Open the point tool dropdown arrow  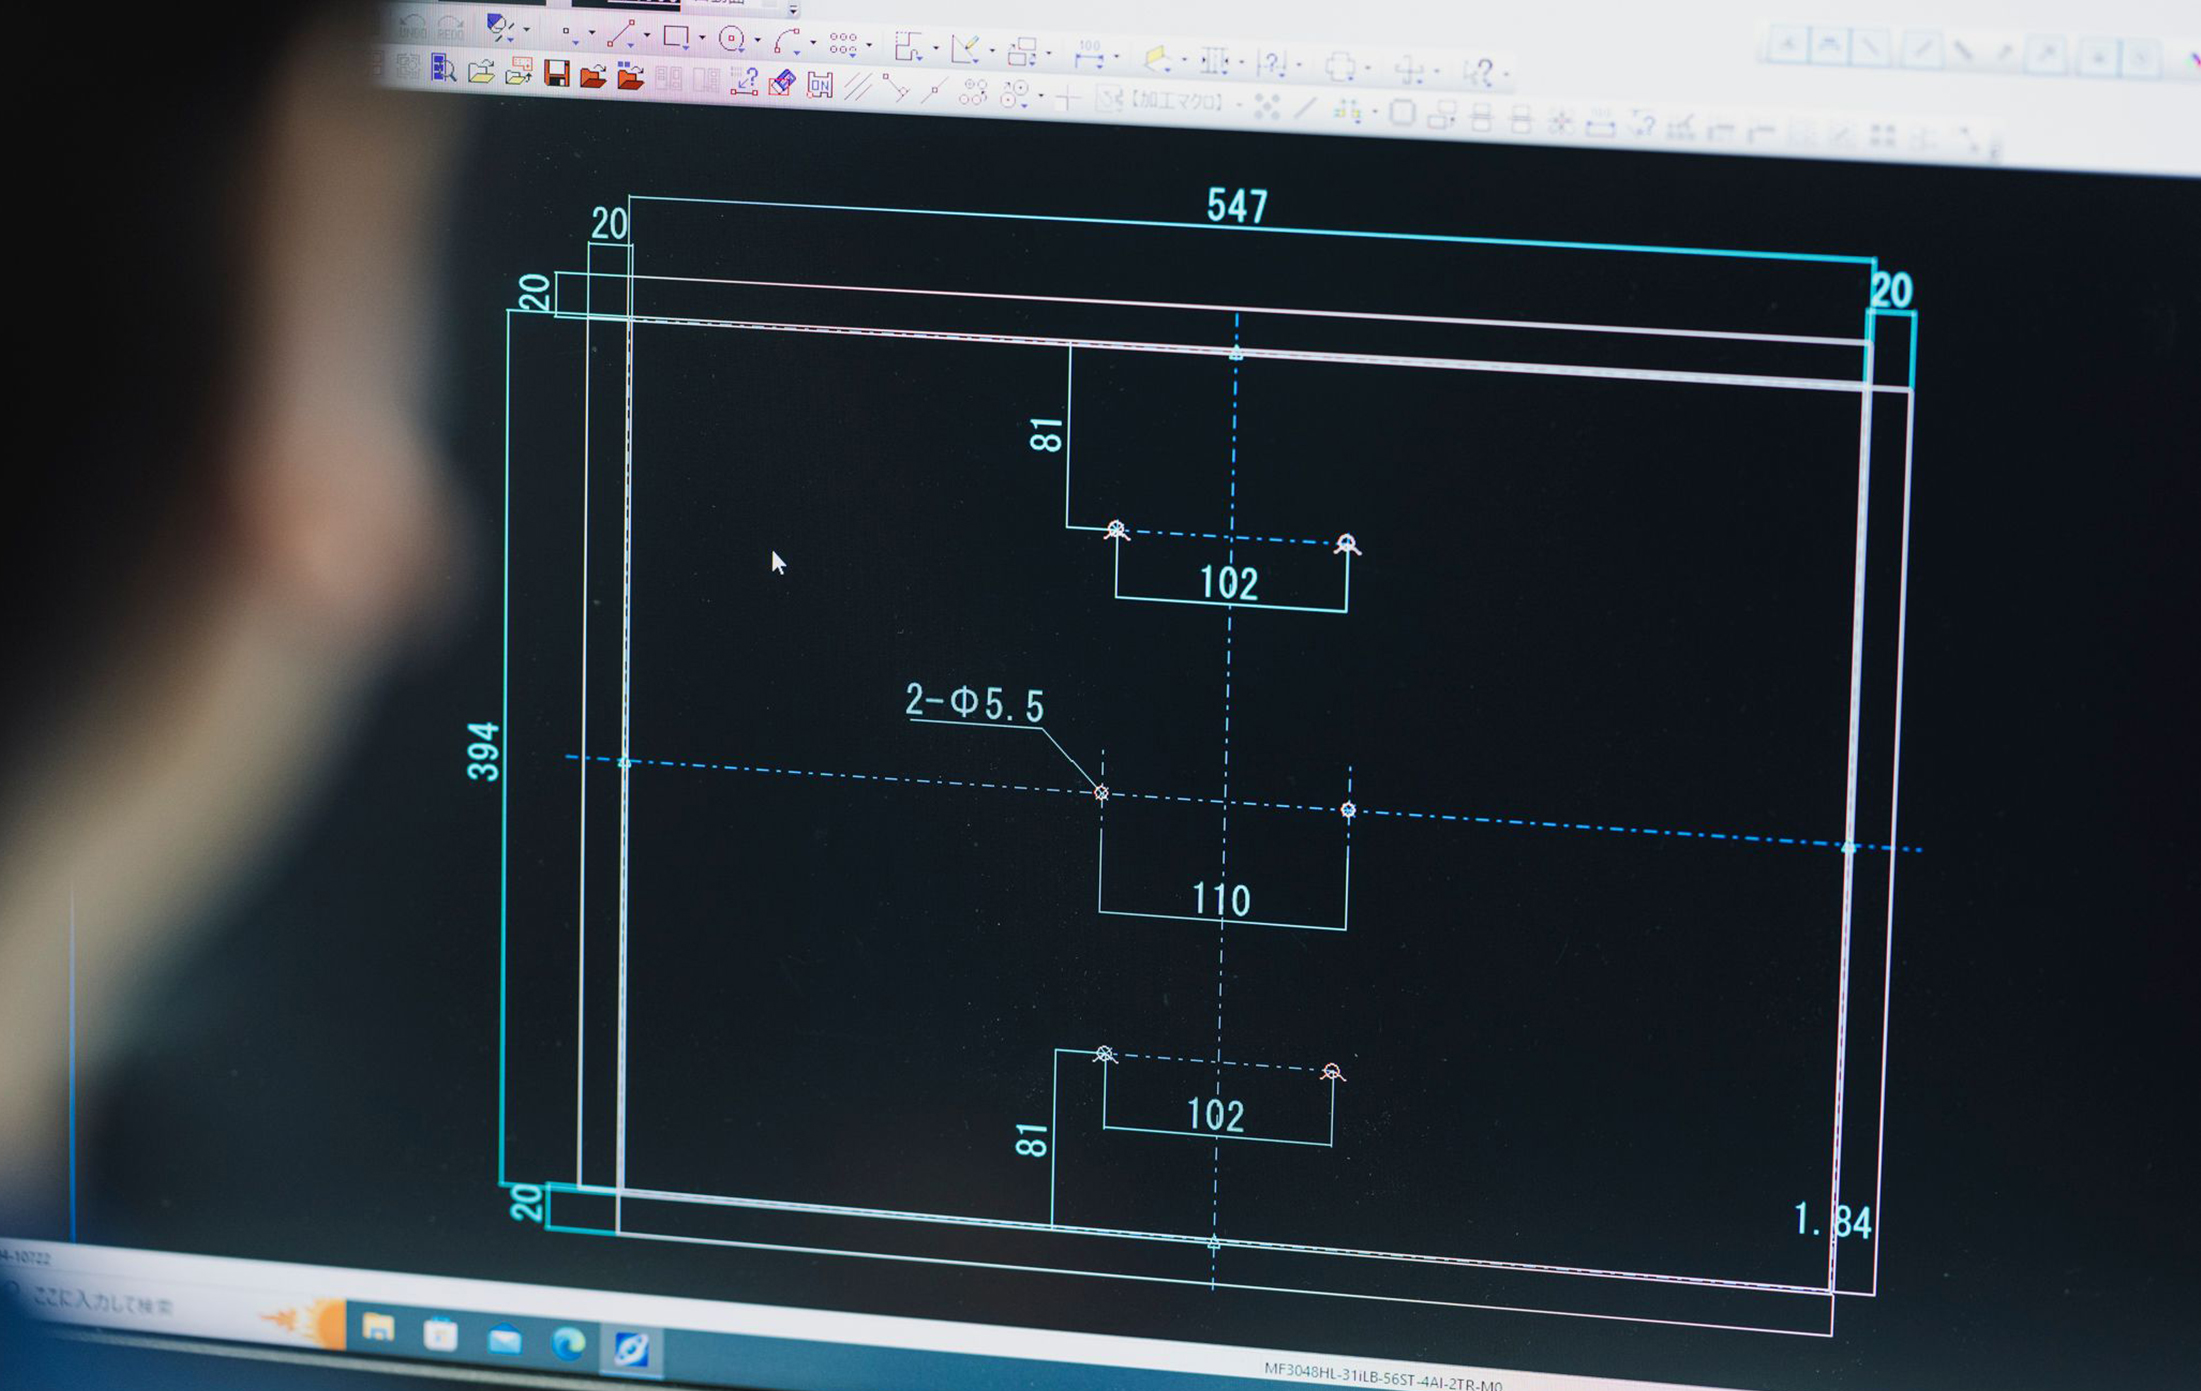591,34
